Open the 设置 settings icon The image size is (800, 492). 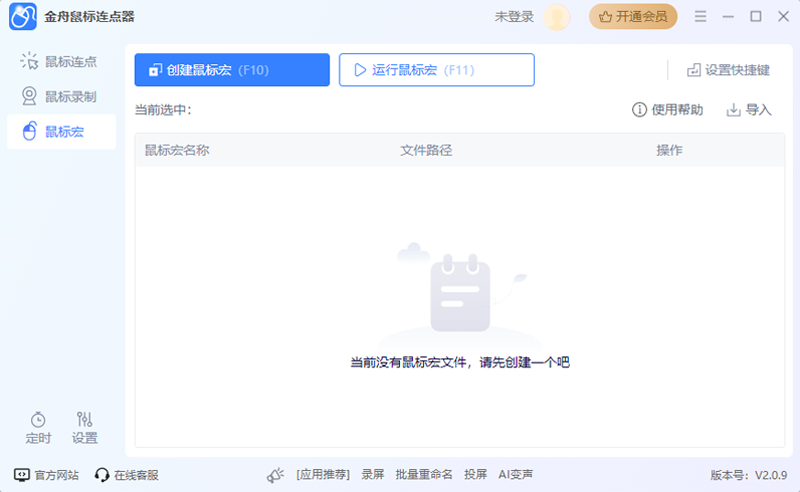click(85, 427)
